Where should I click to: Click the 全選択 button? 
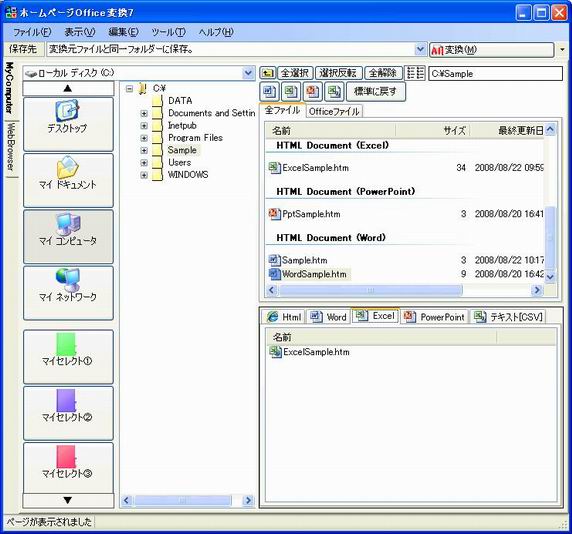295,73
